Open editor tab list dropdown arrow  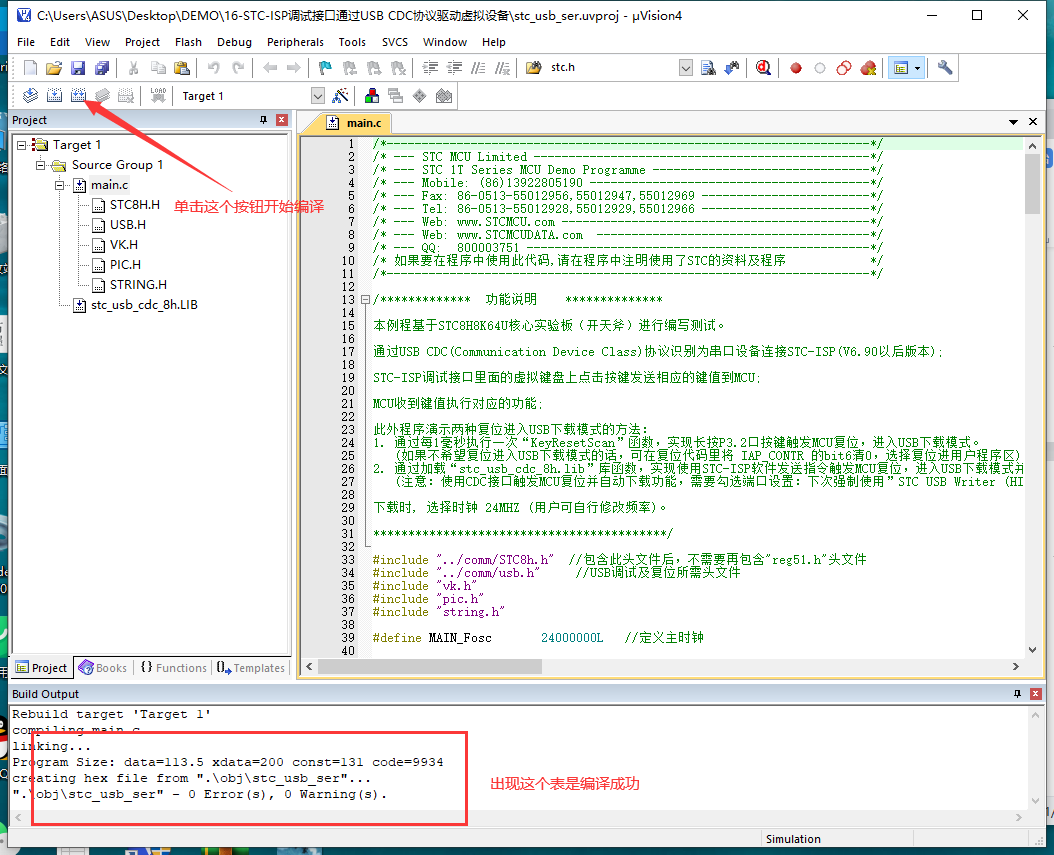pyautogui.click(x=1013, y=122)
